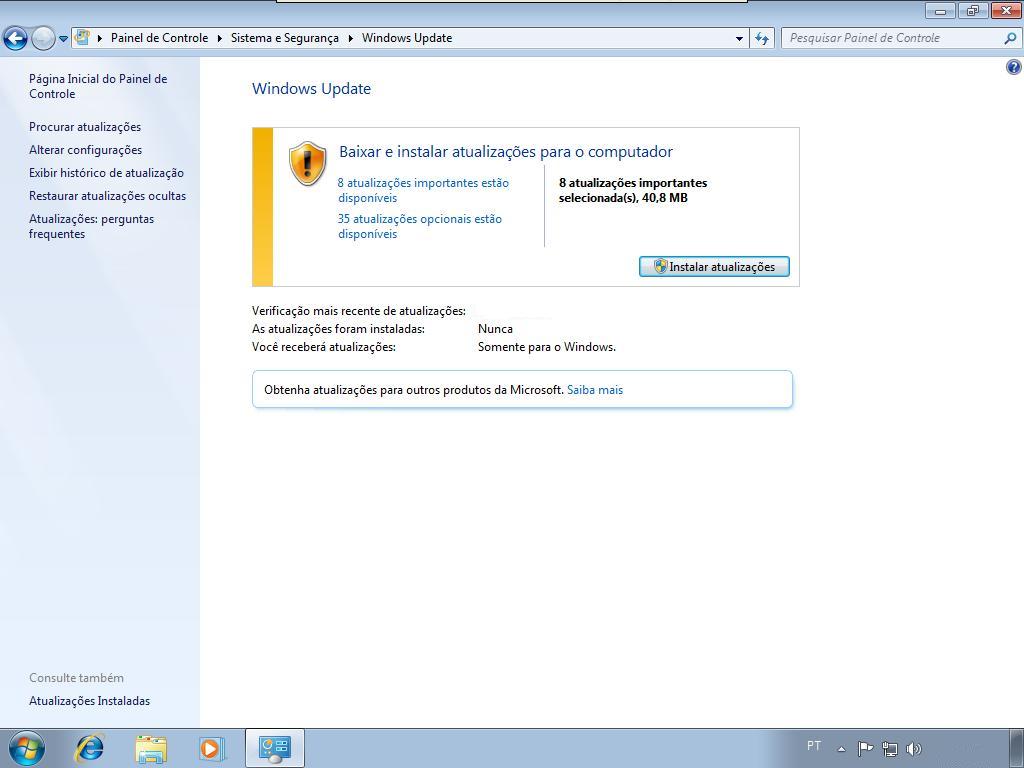Open the Action Center flag icon
Image resolution: width=1024 pixels, height=768 pixels.
pyautogui.click(x=865, y=748)
